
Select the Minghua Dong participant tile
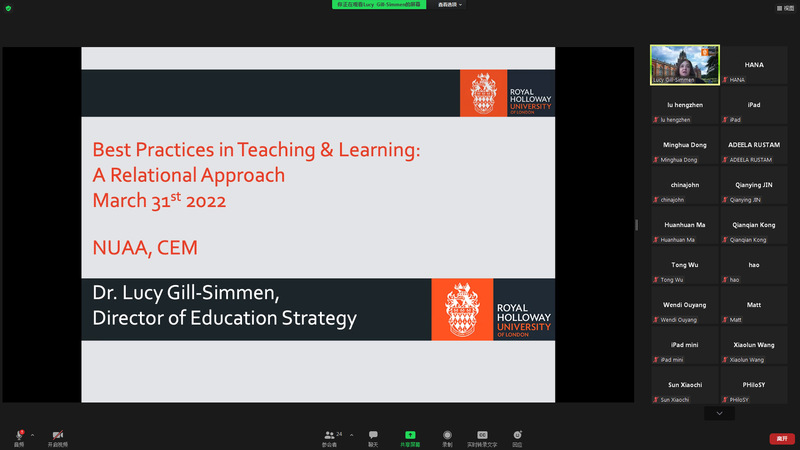[x=684, y=149]
